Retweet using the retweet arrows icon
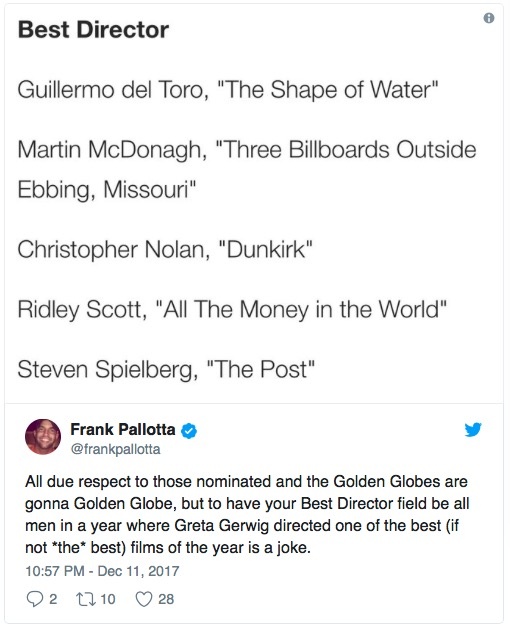Viewport: 510px width, 627px height. [x=84, y=599]
